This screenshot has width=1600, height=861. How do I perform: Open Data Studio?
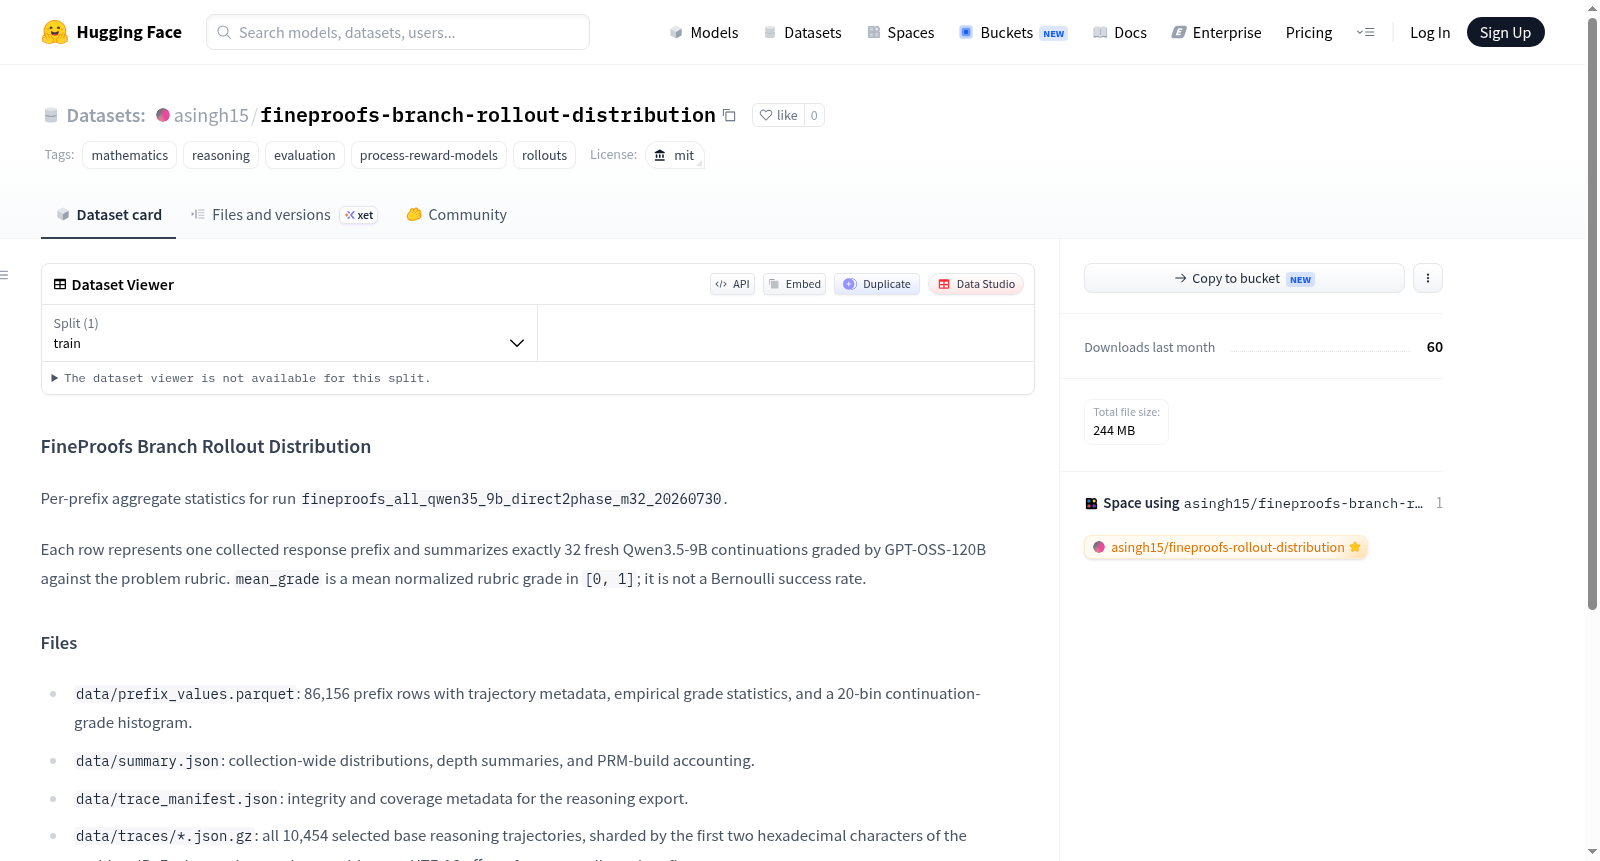[x=976, y=284]
